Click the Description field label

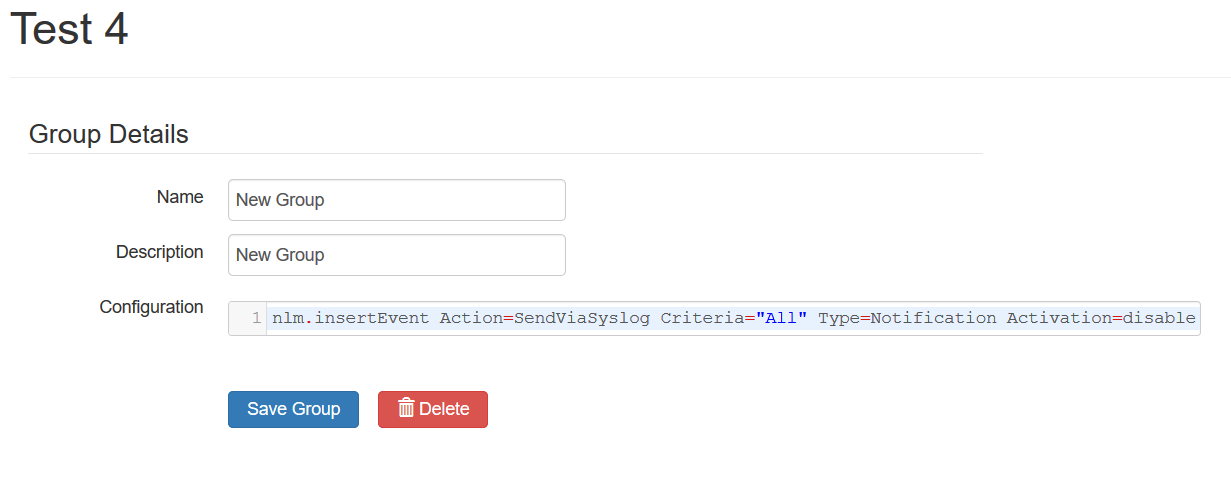[x=160, y=252]
